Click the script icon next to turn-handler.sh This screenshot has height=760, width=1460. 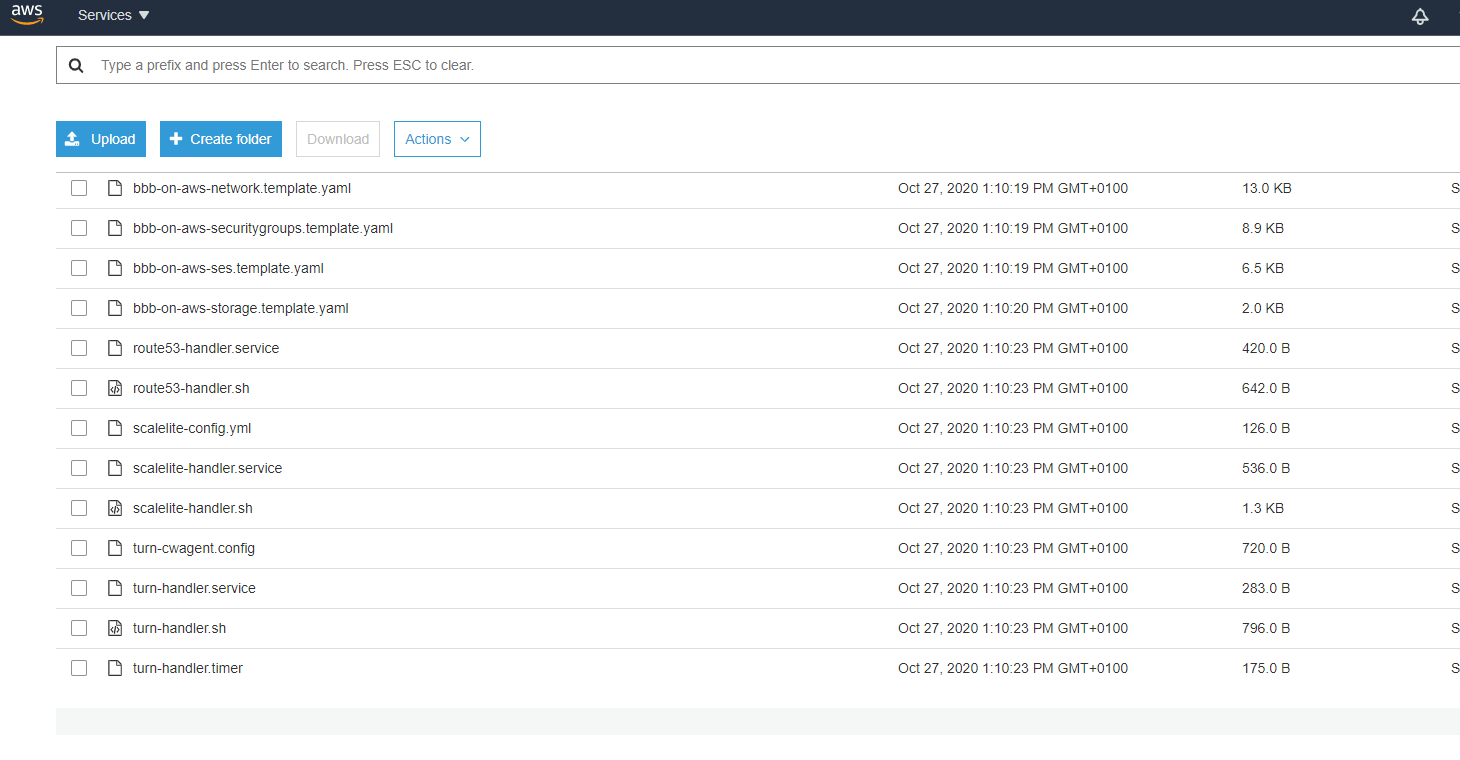(114, 627)
